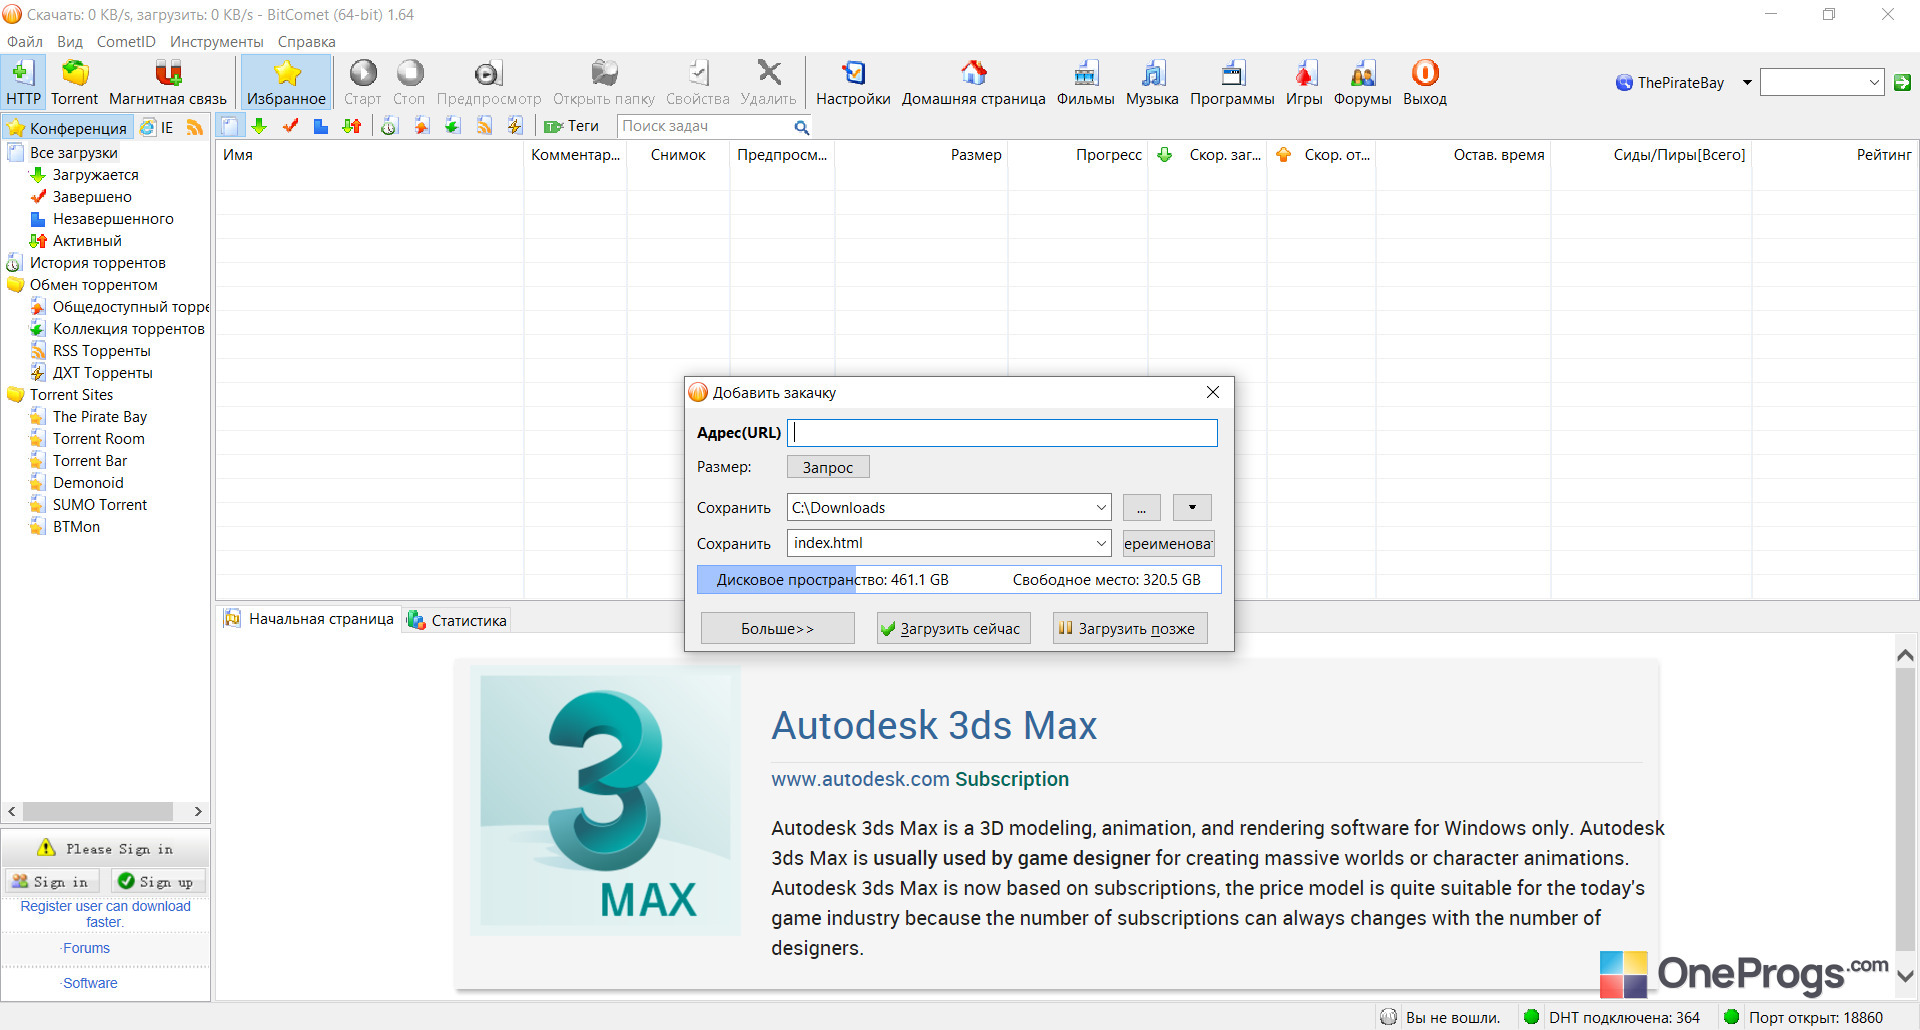The image size is (1920, 1030).
Task: Open task Свойства from the toolbar
Action: click(698, 82)
